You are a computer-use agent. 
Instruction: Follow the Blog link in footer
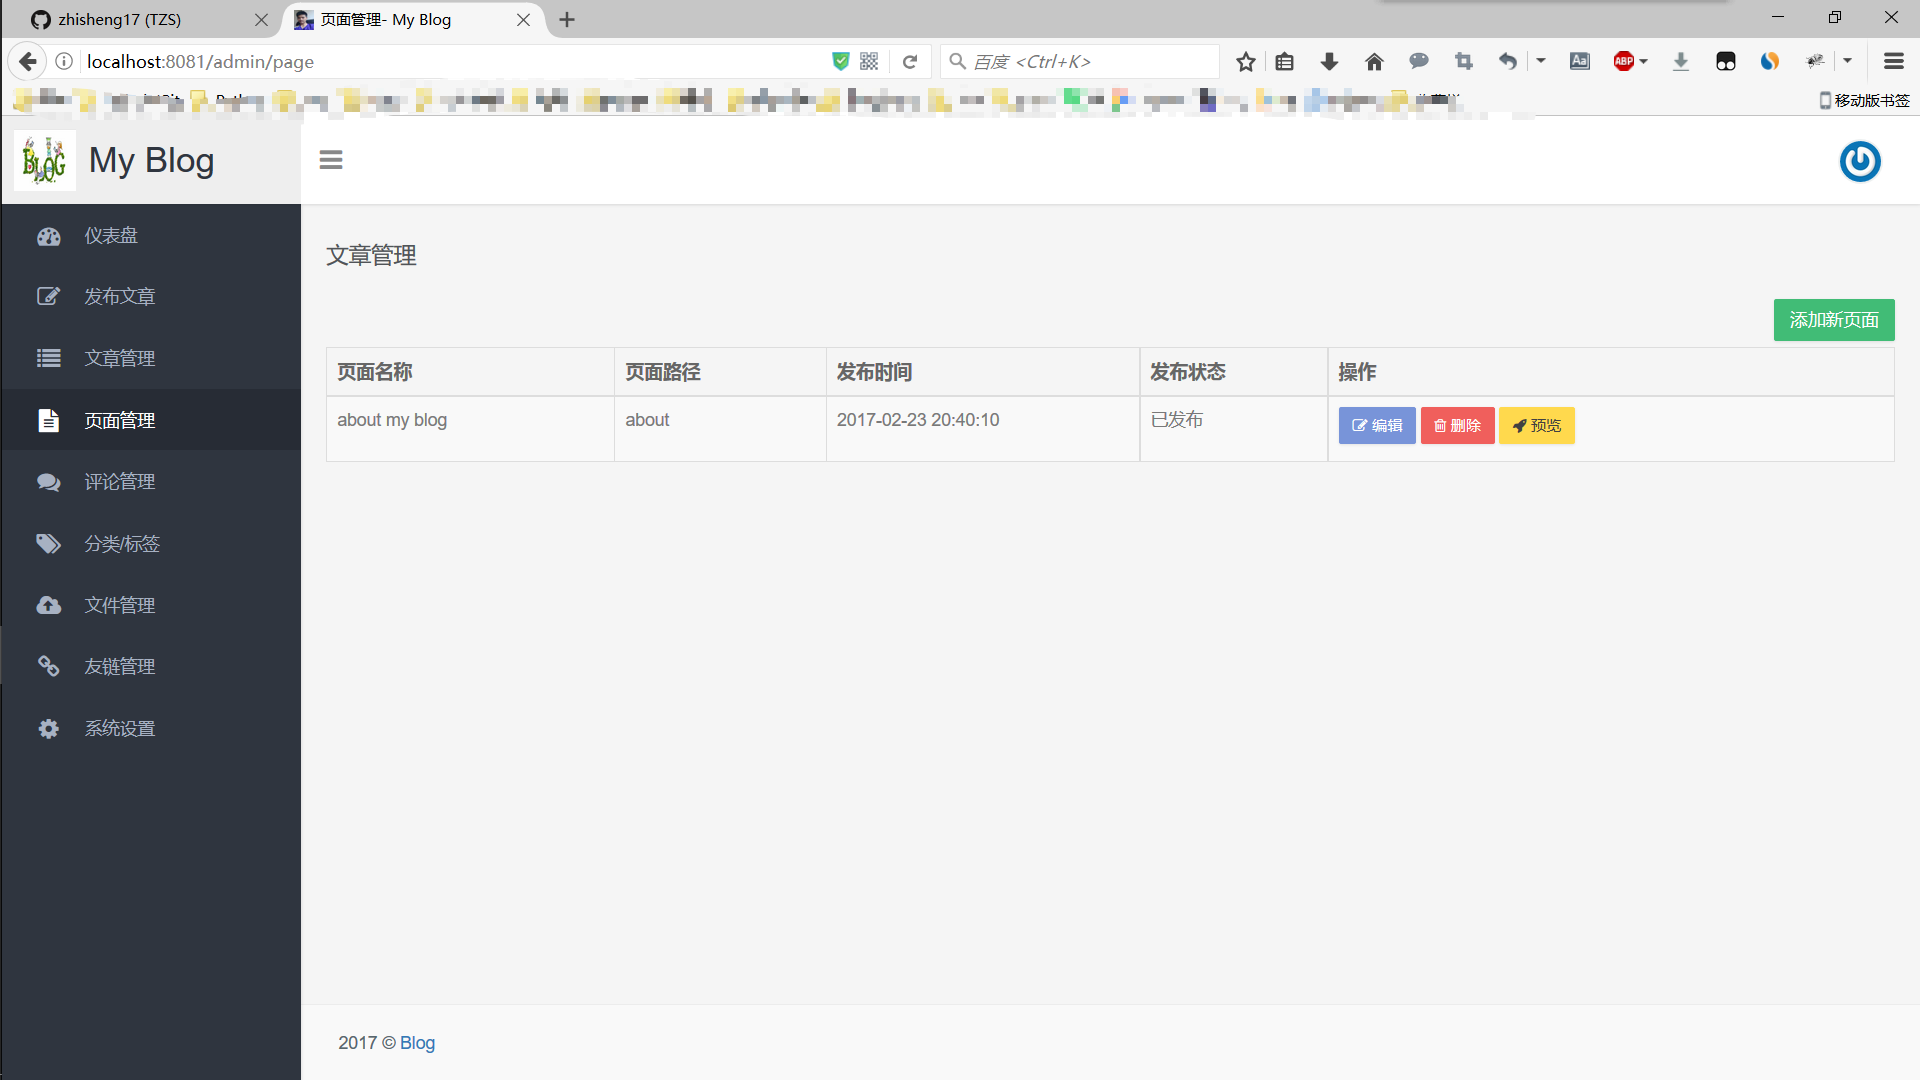tap(417, 1043)
